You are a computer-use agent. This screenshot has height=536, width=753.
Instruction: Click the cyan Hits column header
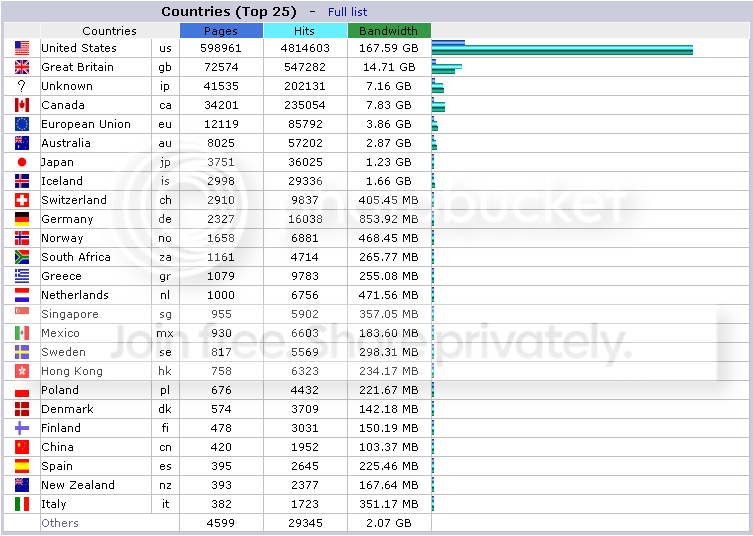305,31
